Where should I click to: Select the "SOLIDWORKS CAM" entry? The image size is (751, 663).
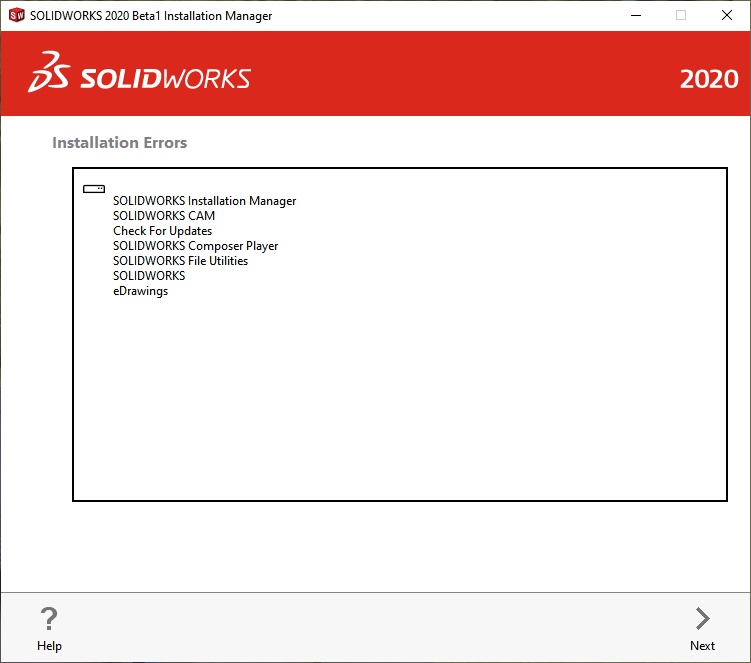(164, 216)
